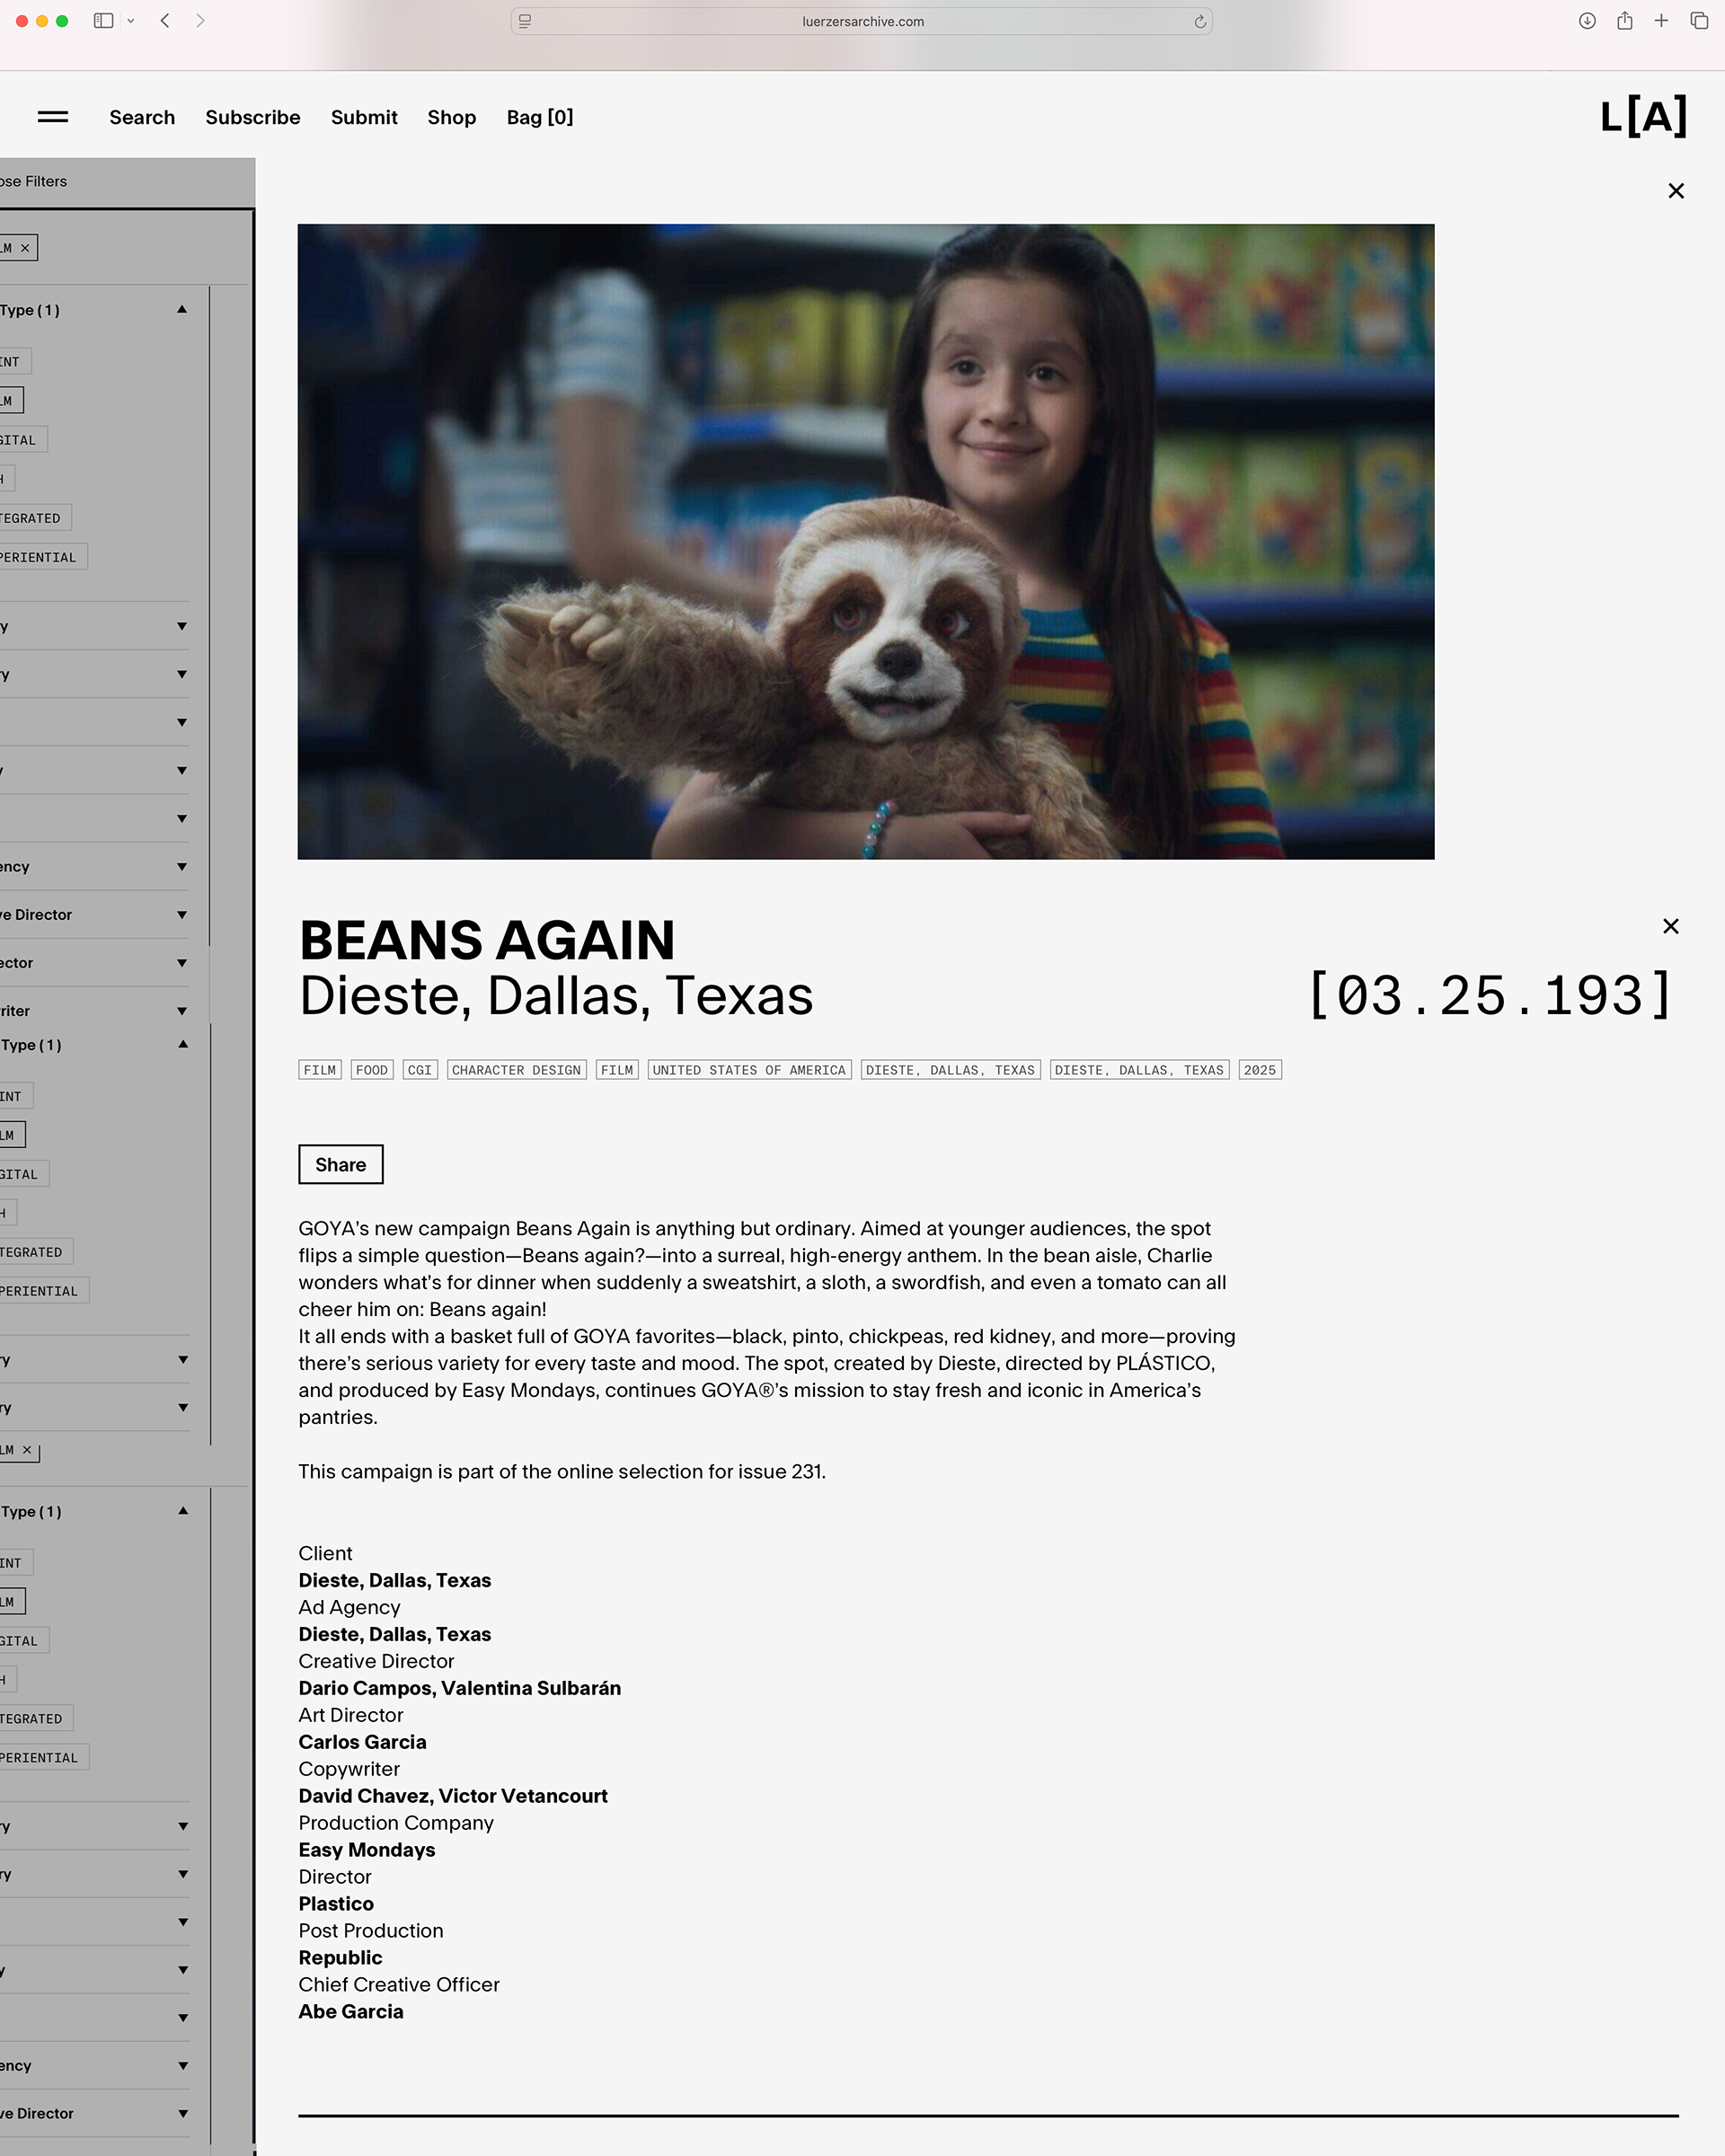Open the Republic post production credit
Viewport: 1725px width, 2156px height.
[340, 1958]
